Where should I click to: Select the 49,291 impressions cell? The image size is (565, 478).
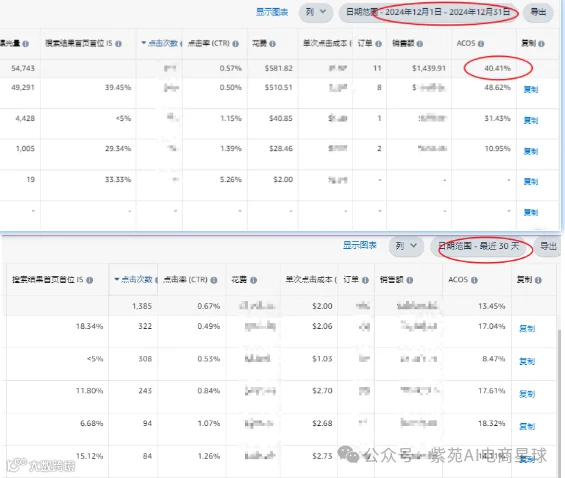point(23,87)
